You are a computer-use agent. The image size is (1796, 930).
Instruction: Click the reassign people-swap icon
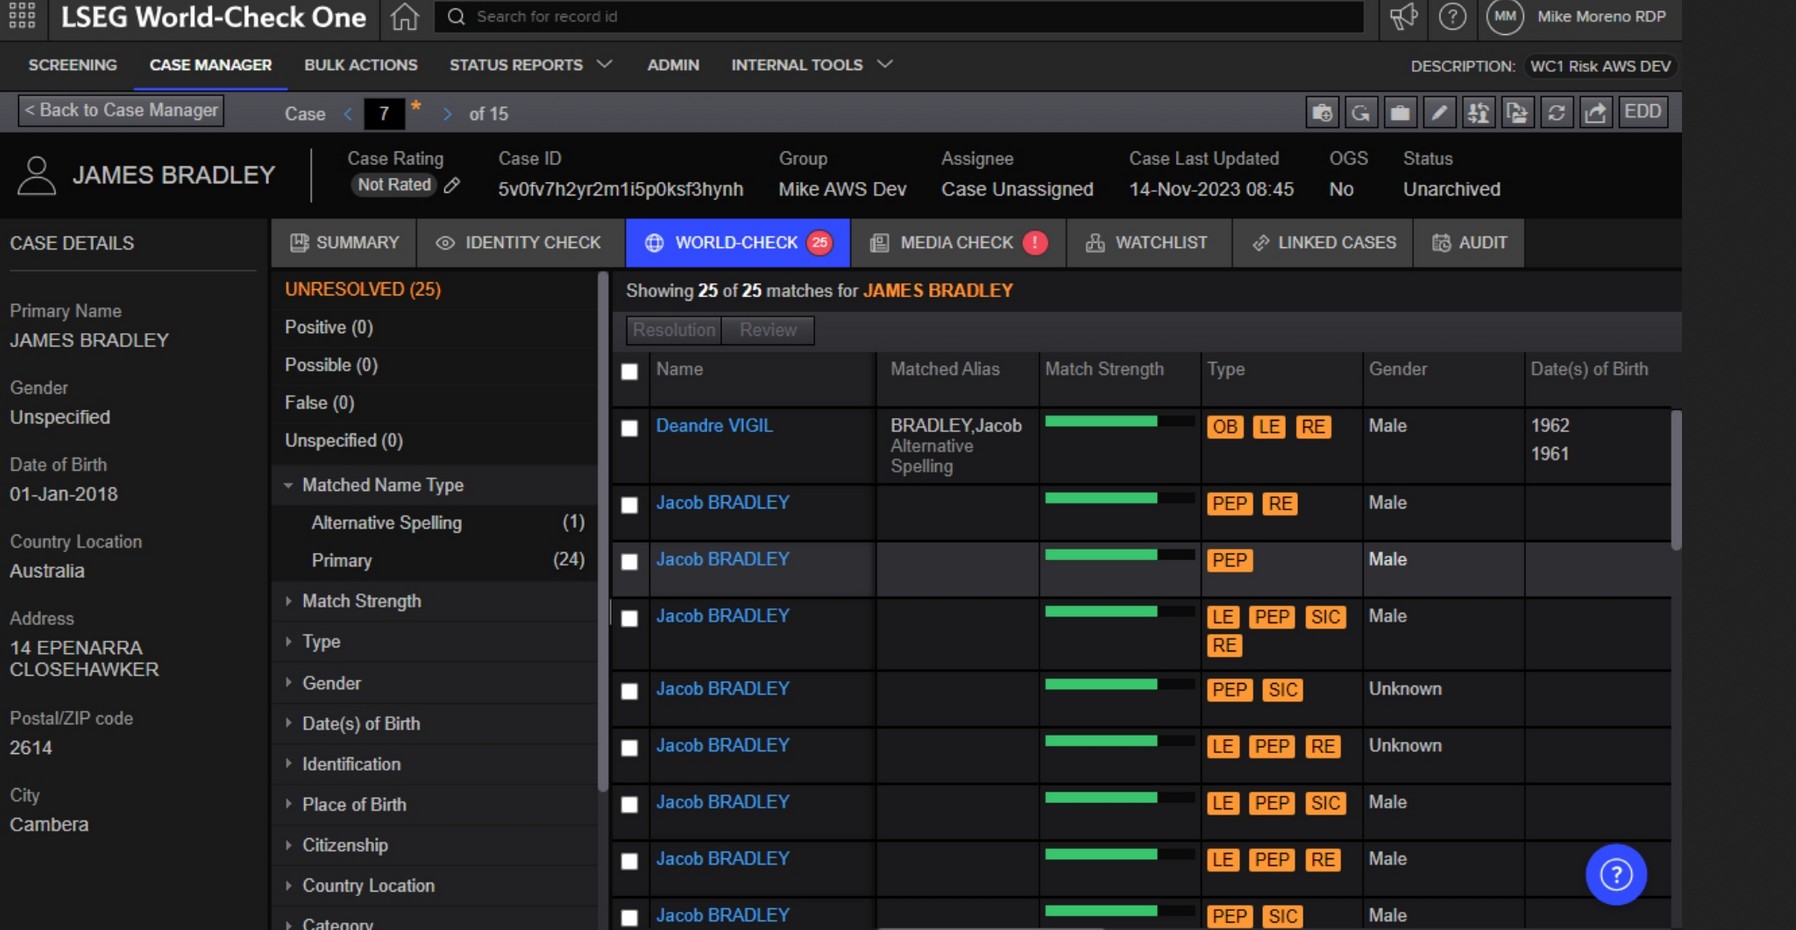[x=1478, y=112]
